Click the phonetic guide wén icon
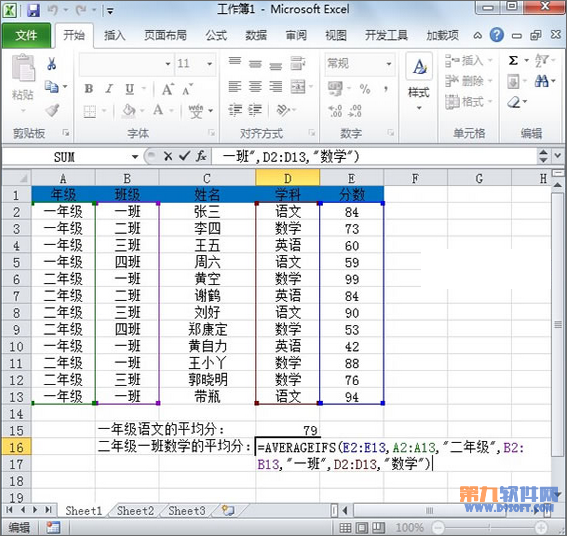This screenshot has width=567, height=536. [196, 111]
